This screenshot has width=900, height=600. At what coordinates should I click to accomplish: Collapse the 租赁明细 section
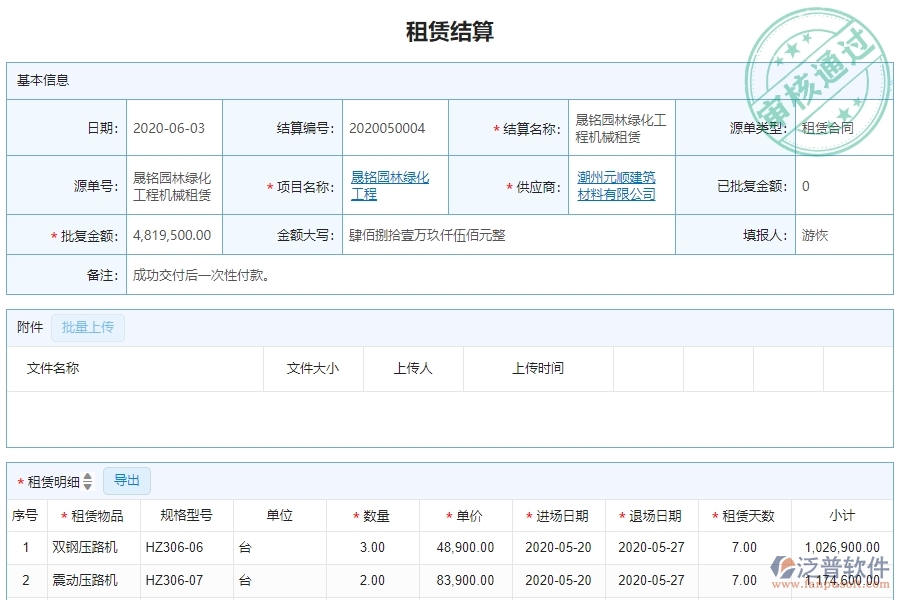54,480
